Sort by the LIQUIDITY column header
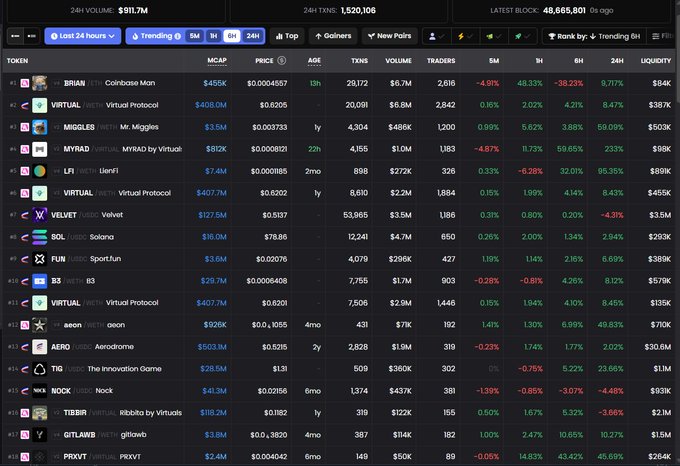Screen dimensions: 680x466 pyautogui.click(x=656, y=61)
